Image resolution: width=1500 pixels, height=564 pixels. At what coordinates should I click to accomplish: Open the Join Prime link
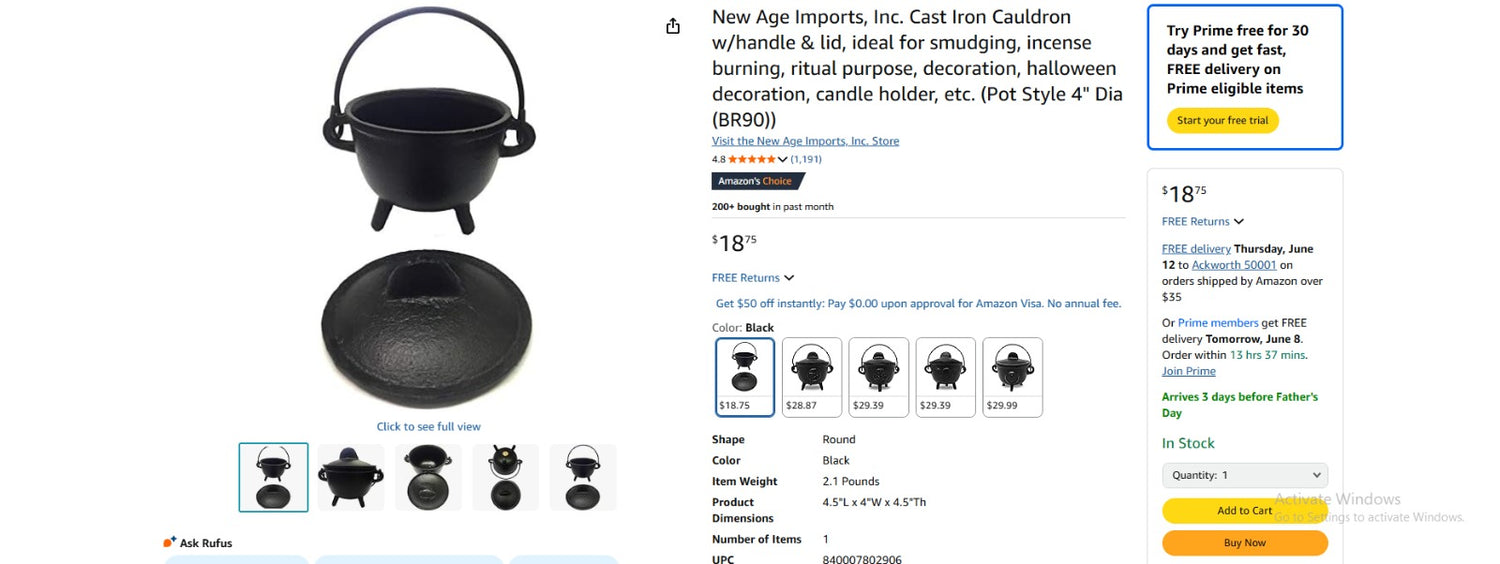(x=1188, y=371)
